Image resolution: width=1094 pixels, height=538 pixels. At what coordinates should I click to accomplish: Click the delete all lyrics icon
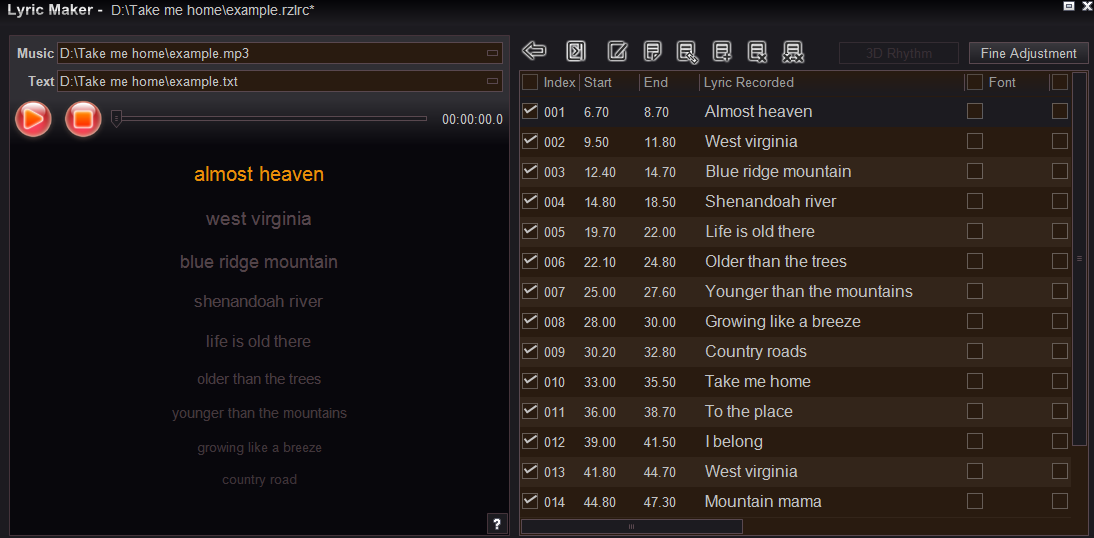tap(793, 52)
